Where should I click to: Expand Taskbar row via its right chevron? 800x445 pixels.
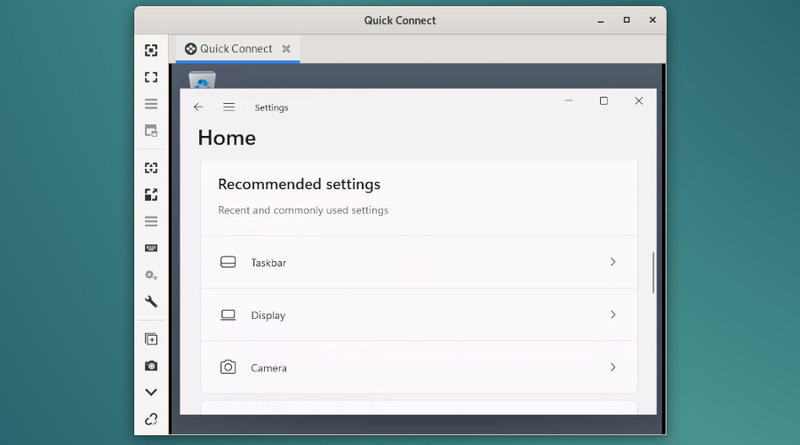(x=613, y=262)
